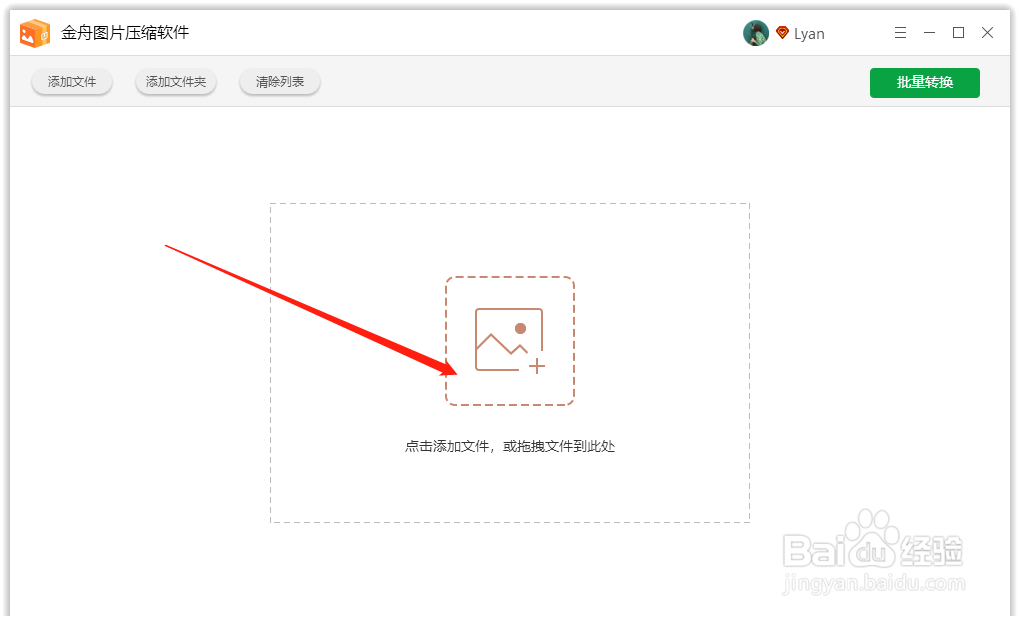Click the 添加文件夹 button
This screenshot has width=1020, height=618.
click(176, 82)
